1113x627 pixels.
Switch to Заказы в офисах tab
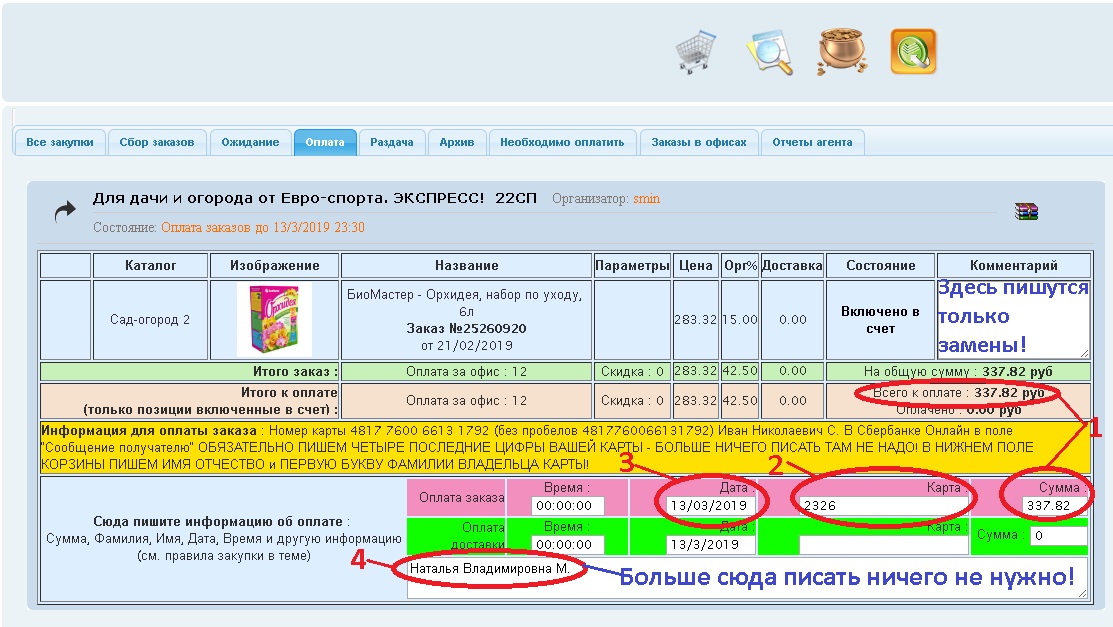coord(699,143)
